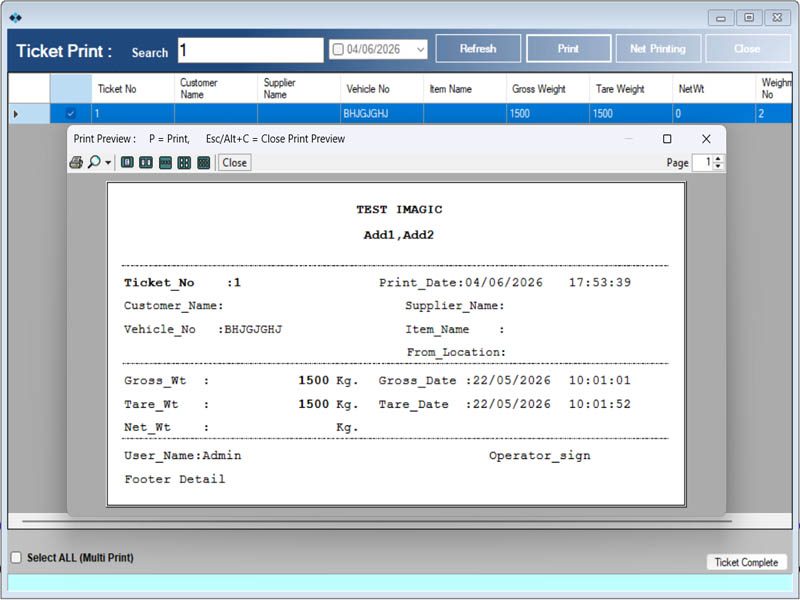
Task: Click the magnifier zoom icon in preview
Action: tap(94, 162)
